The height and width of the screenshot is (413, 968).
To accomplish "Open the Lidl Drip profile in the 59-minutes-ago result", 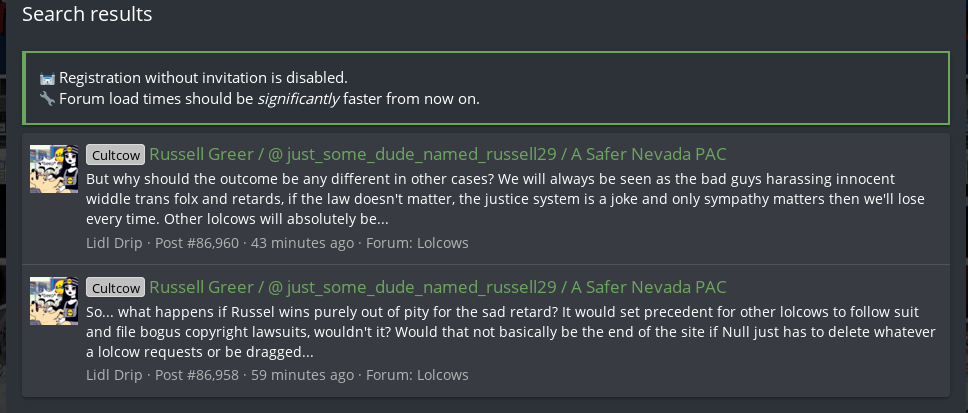I will 115,375.
